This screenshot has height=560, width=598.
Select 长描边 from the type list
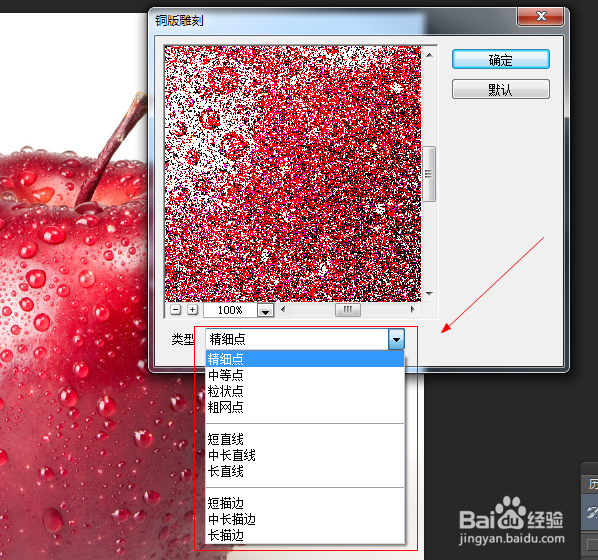click(305, 535)
